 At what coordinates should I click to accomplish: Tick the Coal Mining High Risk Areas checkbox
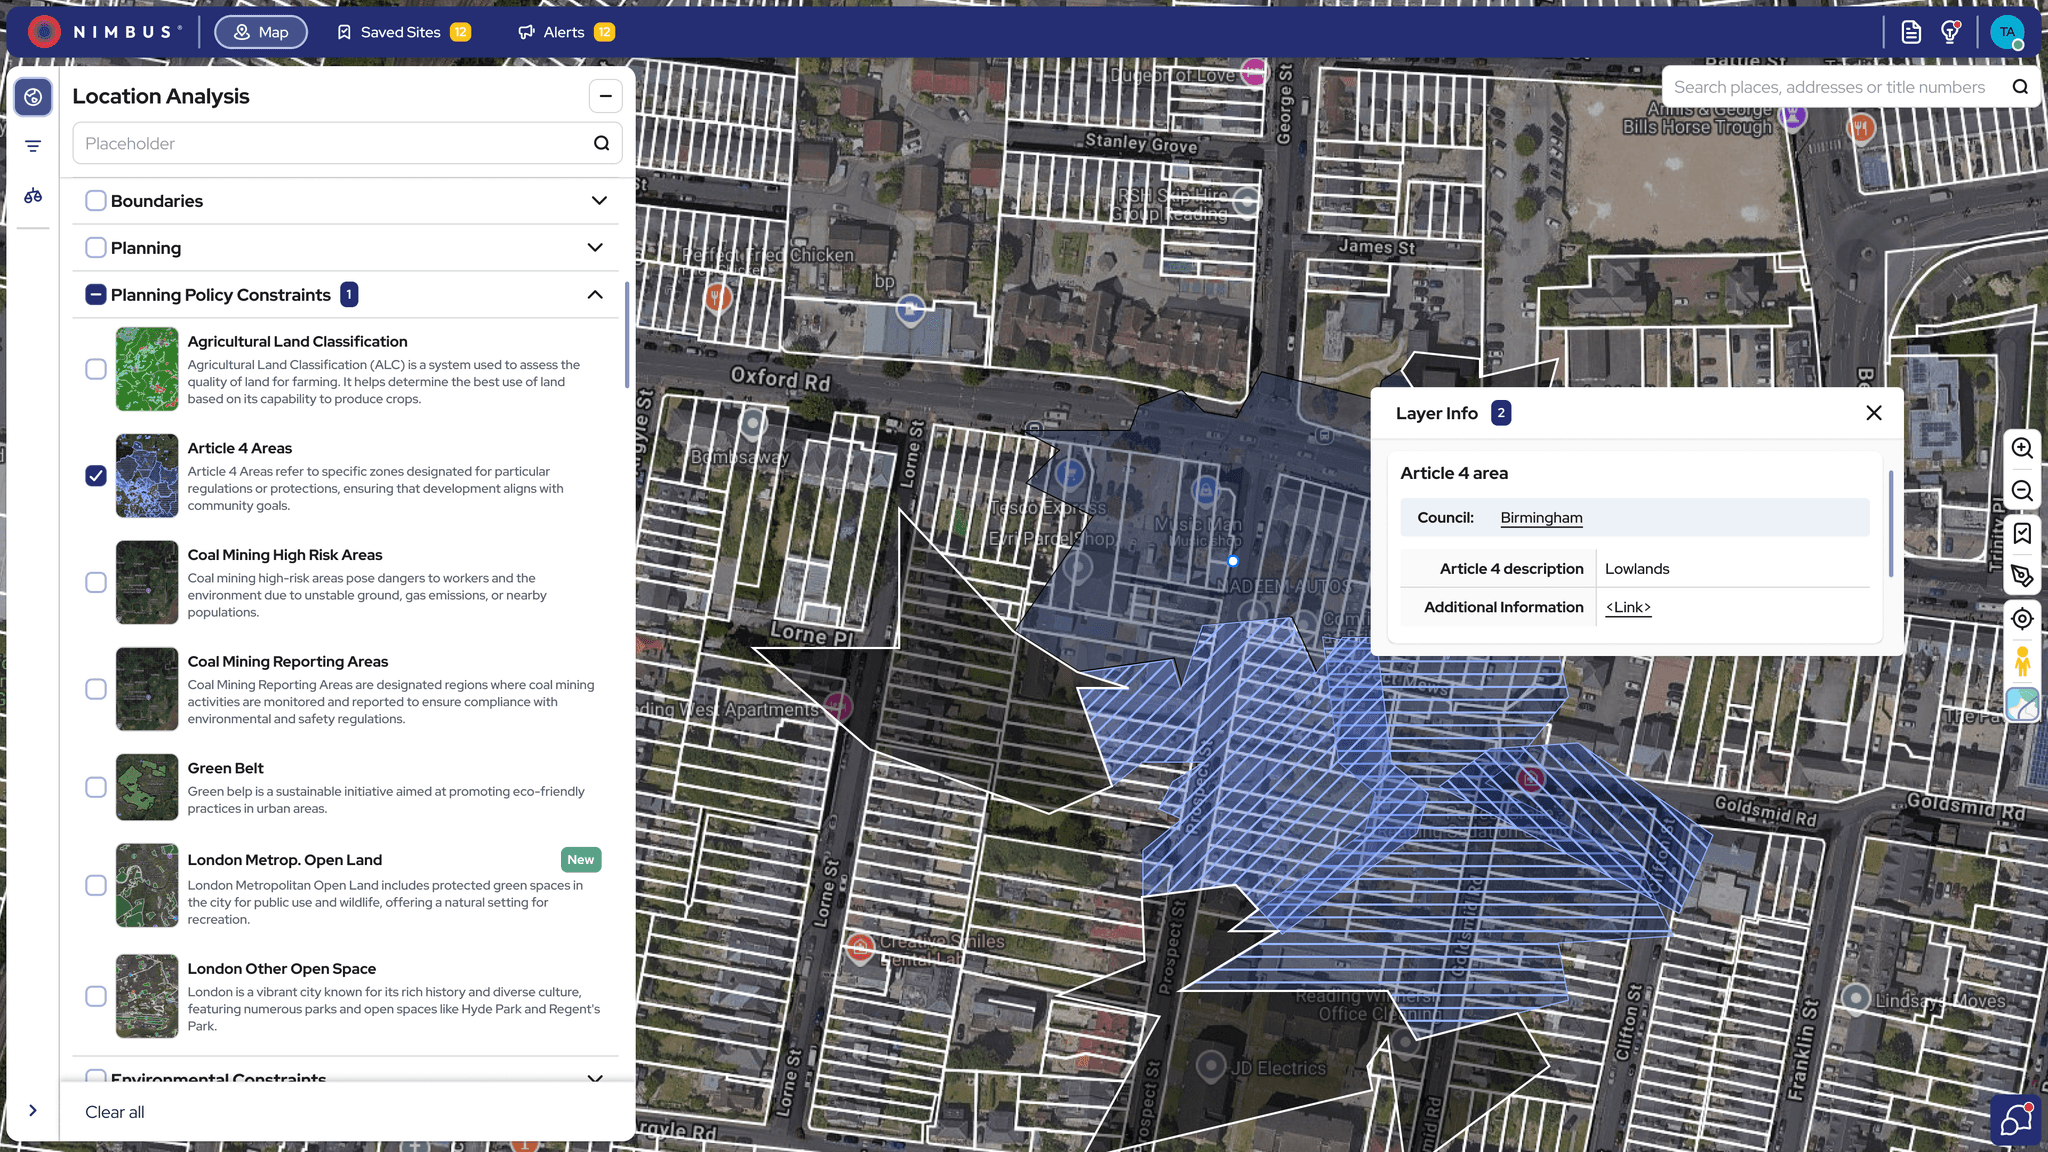pyautogui.click(x=96, y=582)
